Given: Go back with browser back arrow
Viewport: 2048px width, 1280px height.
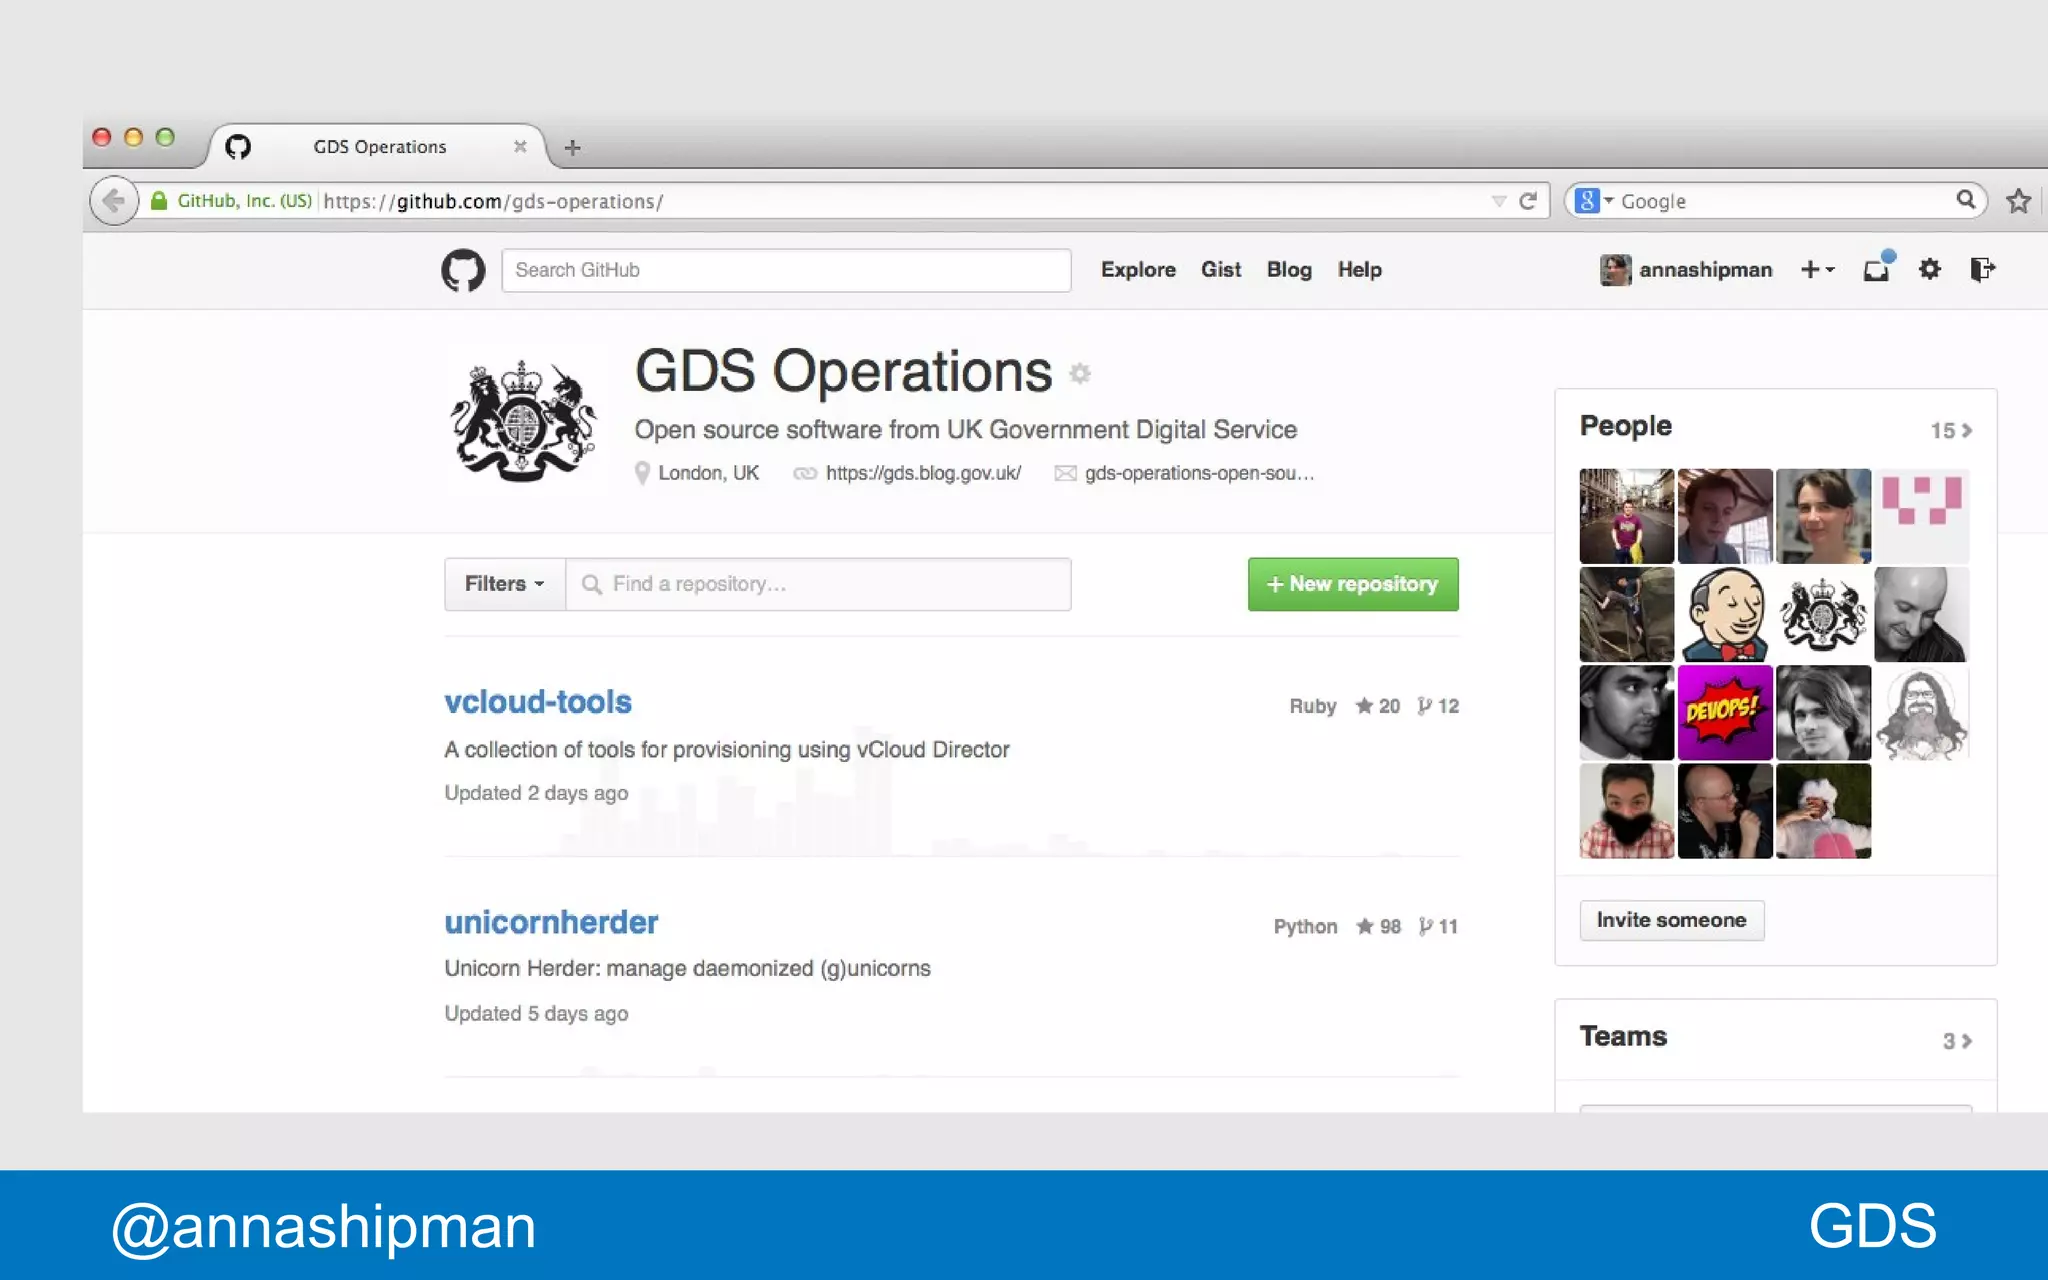Looking at the screenshot, I should (114, 201).
